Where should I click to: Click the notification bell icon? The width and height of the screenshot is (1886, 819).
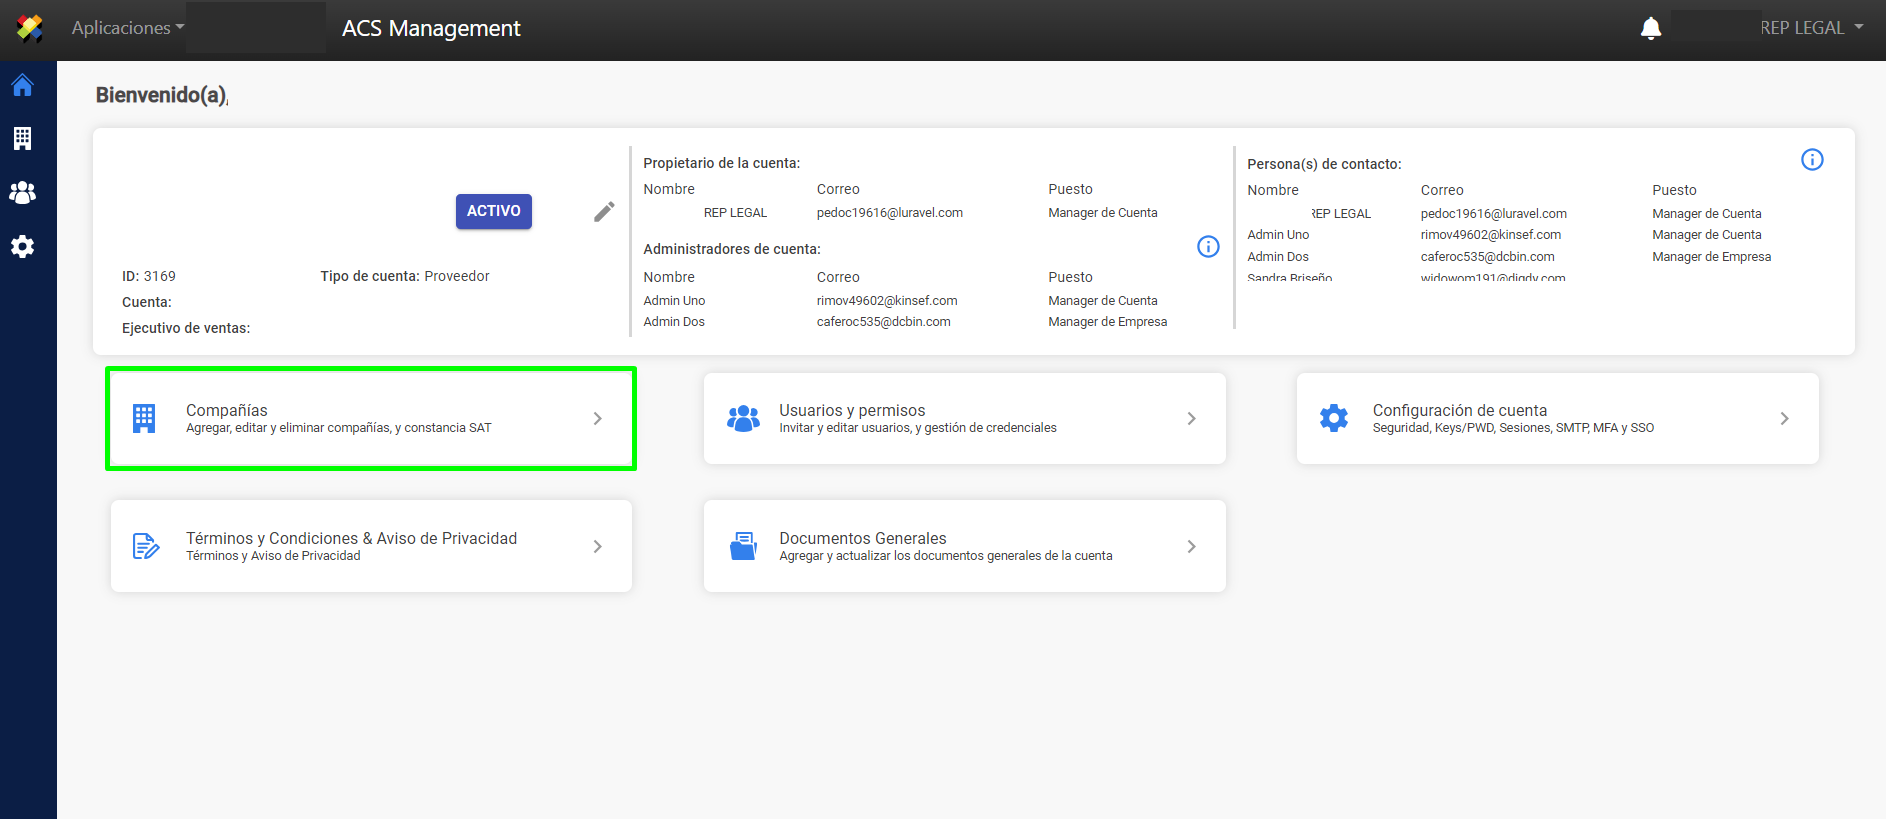[1651, 29]
